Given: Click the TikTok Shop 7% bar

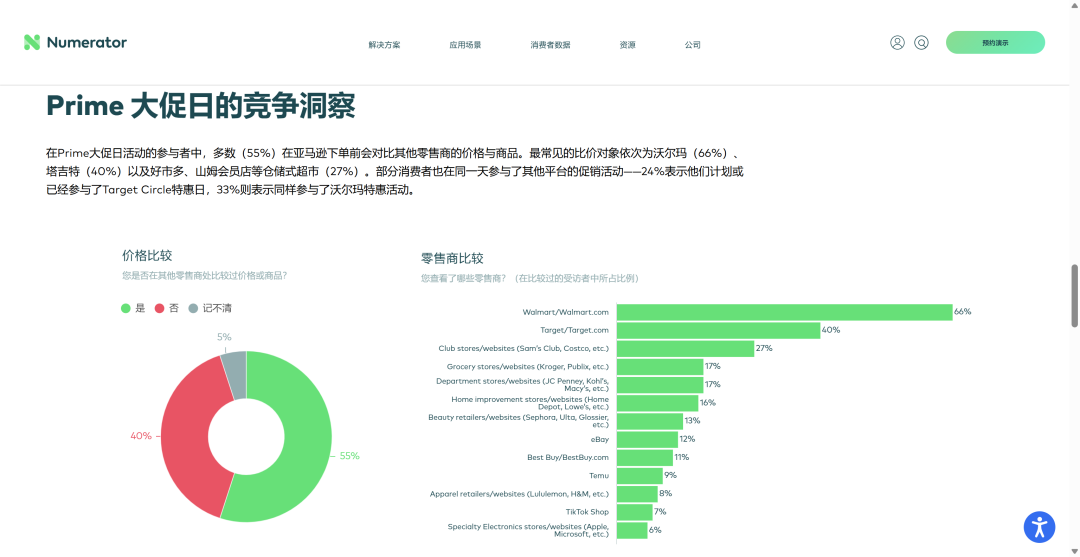Looking at the screenshot, I should click(x=634, y=512).
